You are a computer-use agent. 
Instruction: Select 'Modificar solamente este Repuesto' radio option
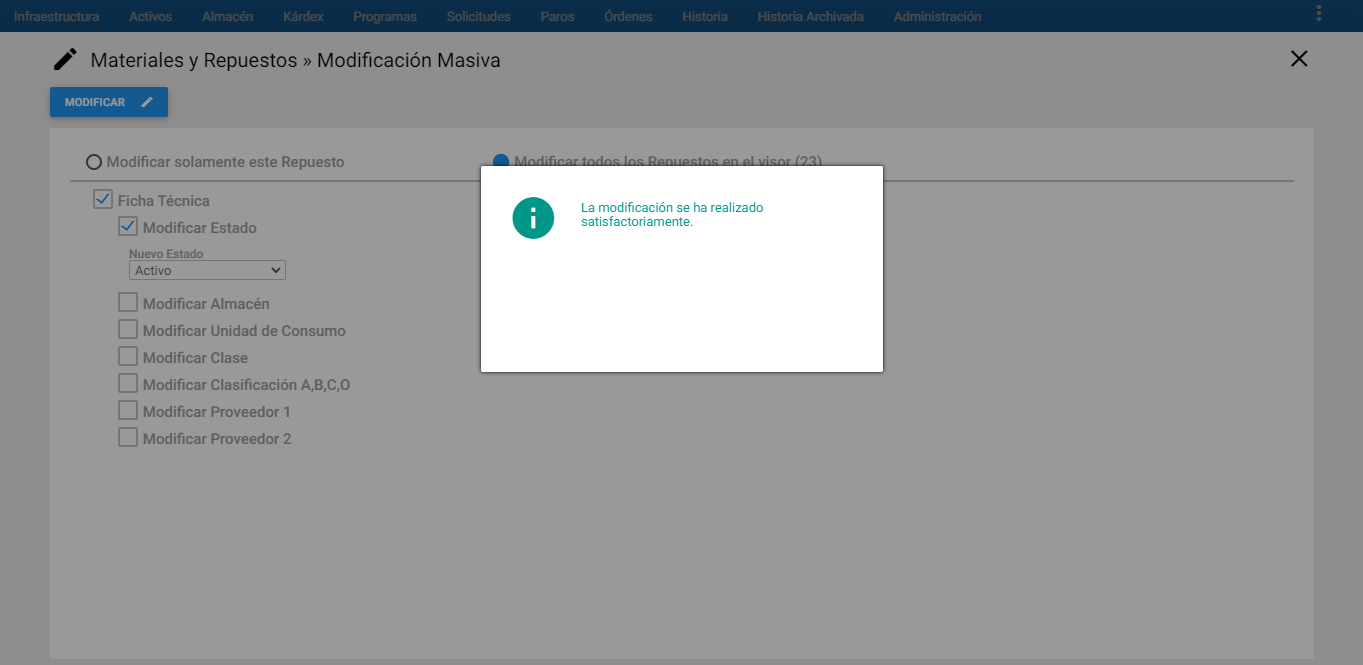pos(94,162)
